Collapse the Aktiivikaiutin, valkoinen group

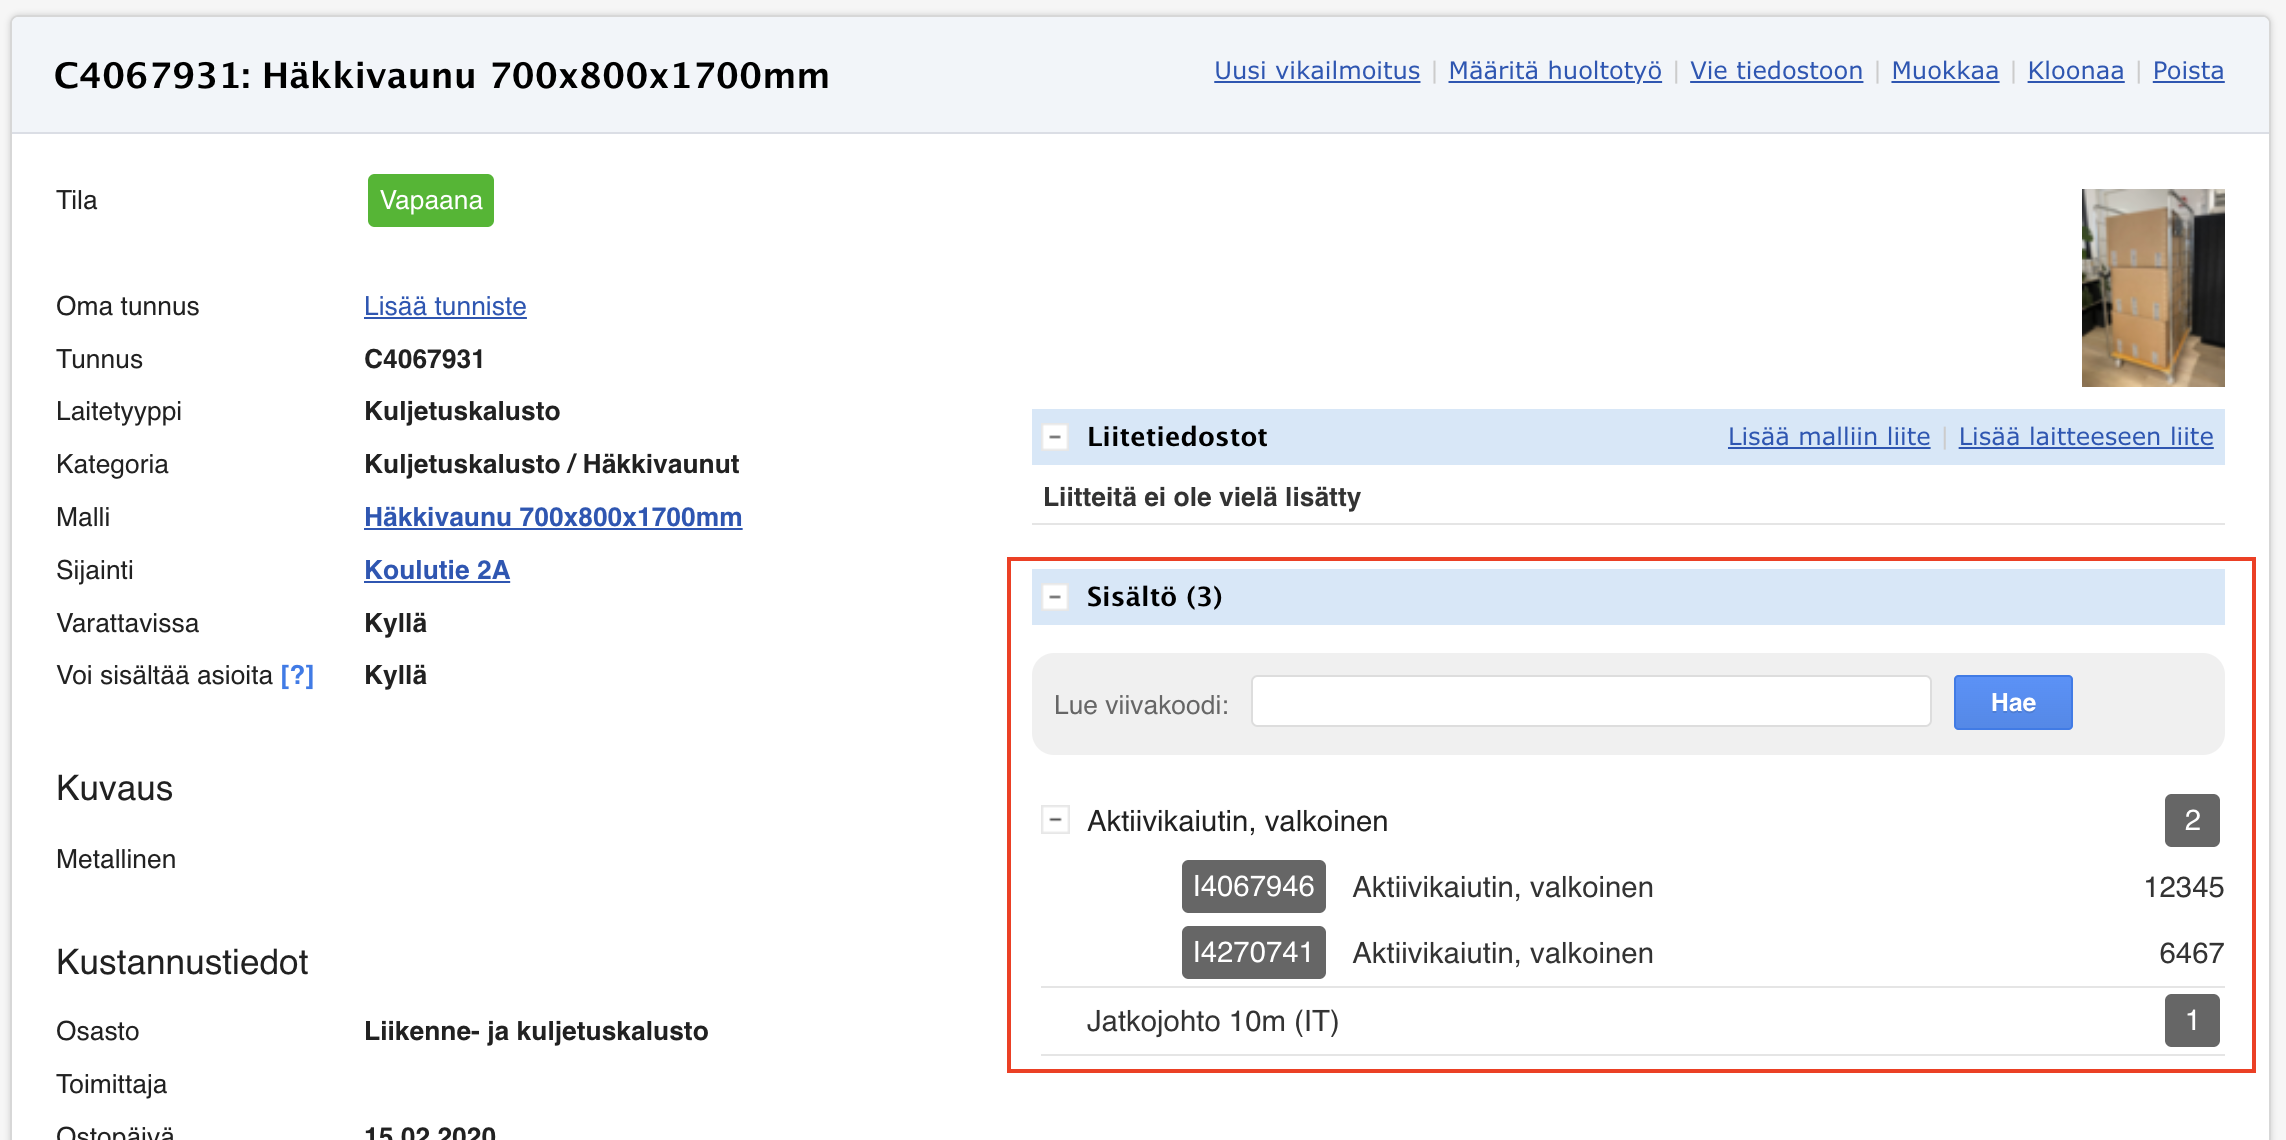coord(1055,820)
